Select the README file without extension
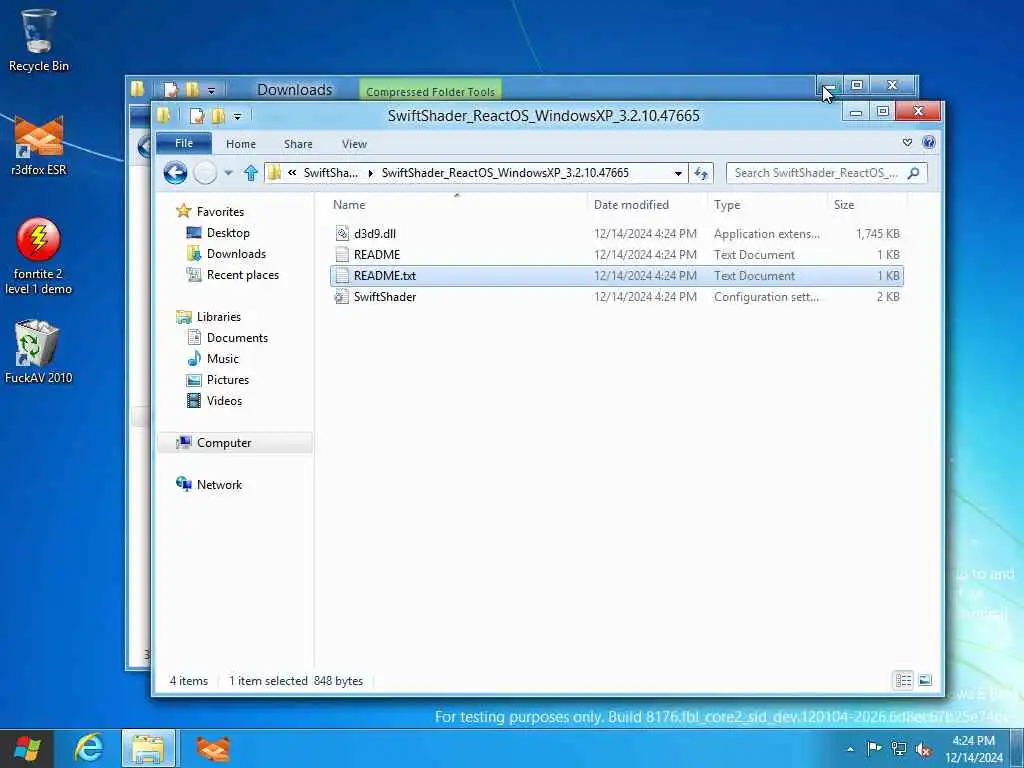The image size is (1024, 768). (377, 255)
